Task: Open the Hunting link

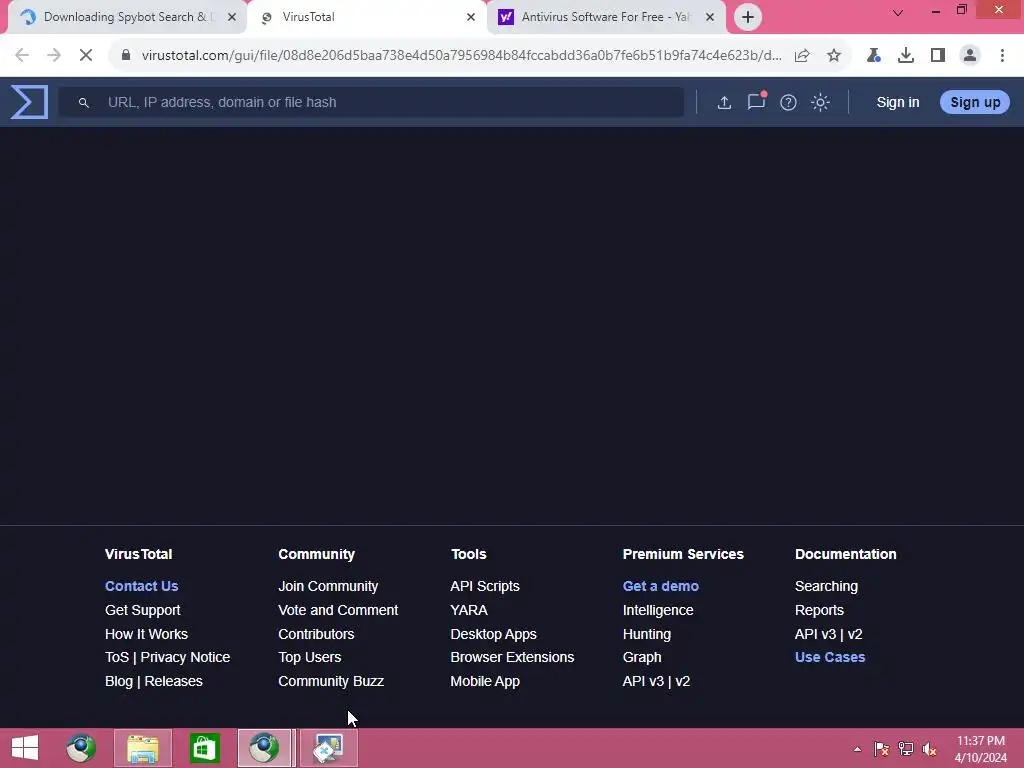Action: click(x=647, y=634)
